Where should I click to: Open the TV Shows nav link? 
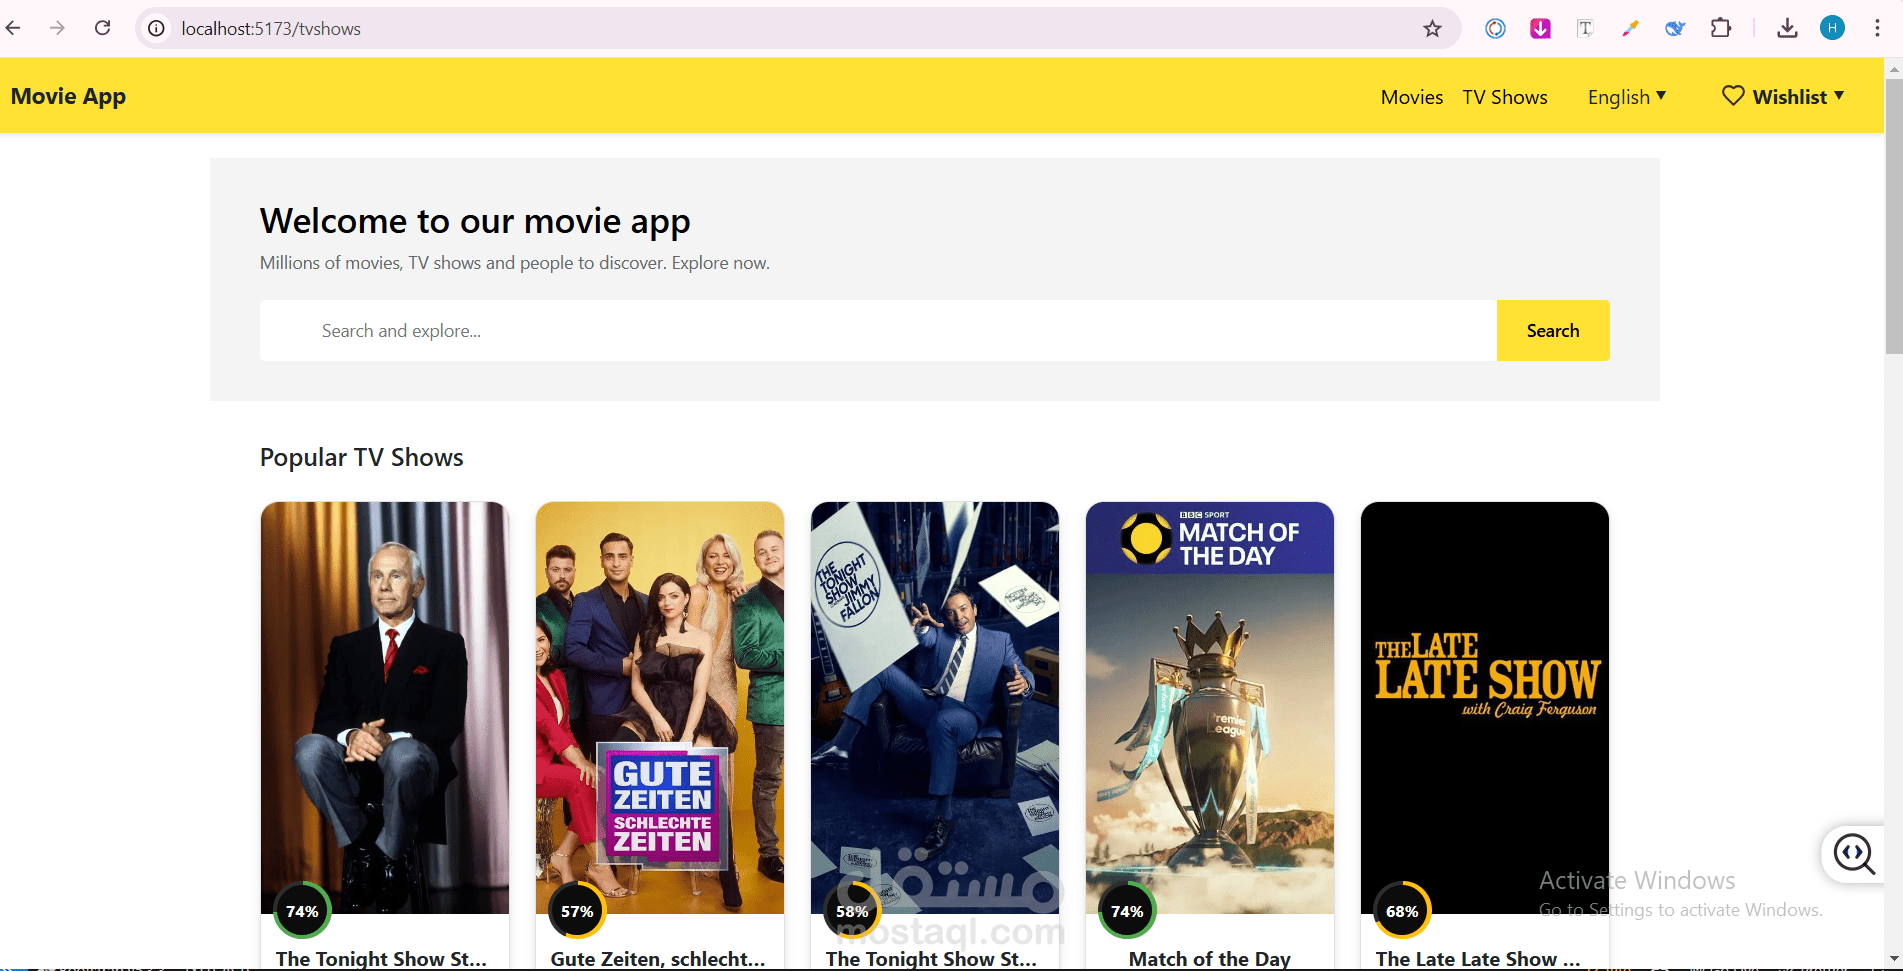1505,97
